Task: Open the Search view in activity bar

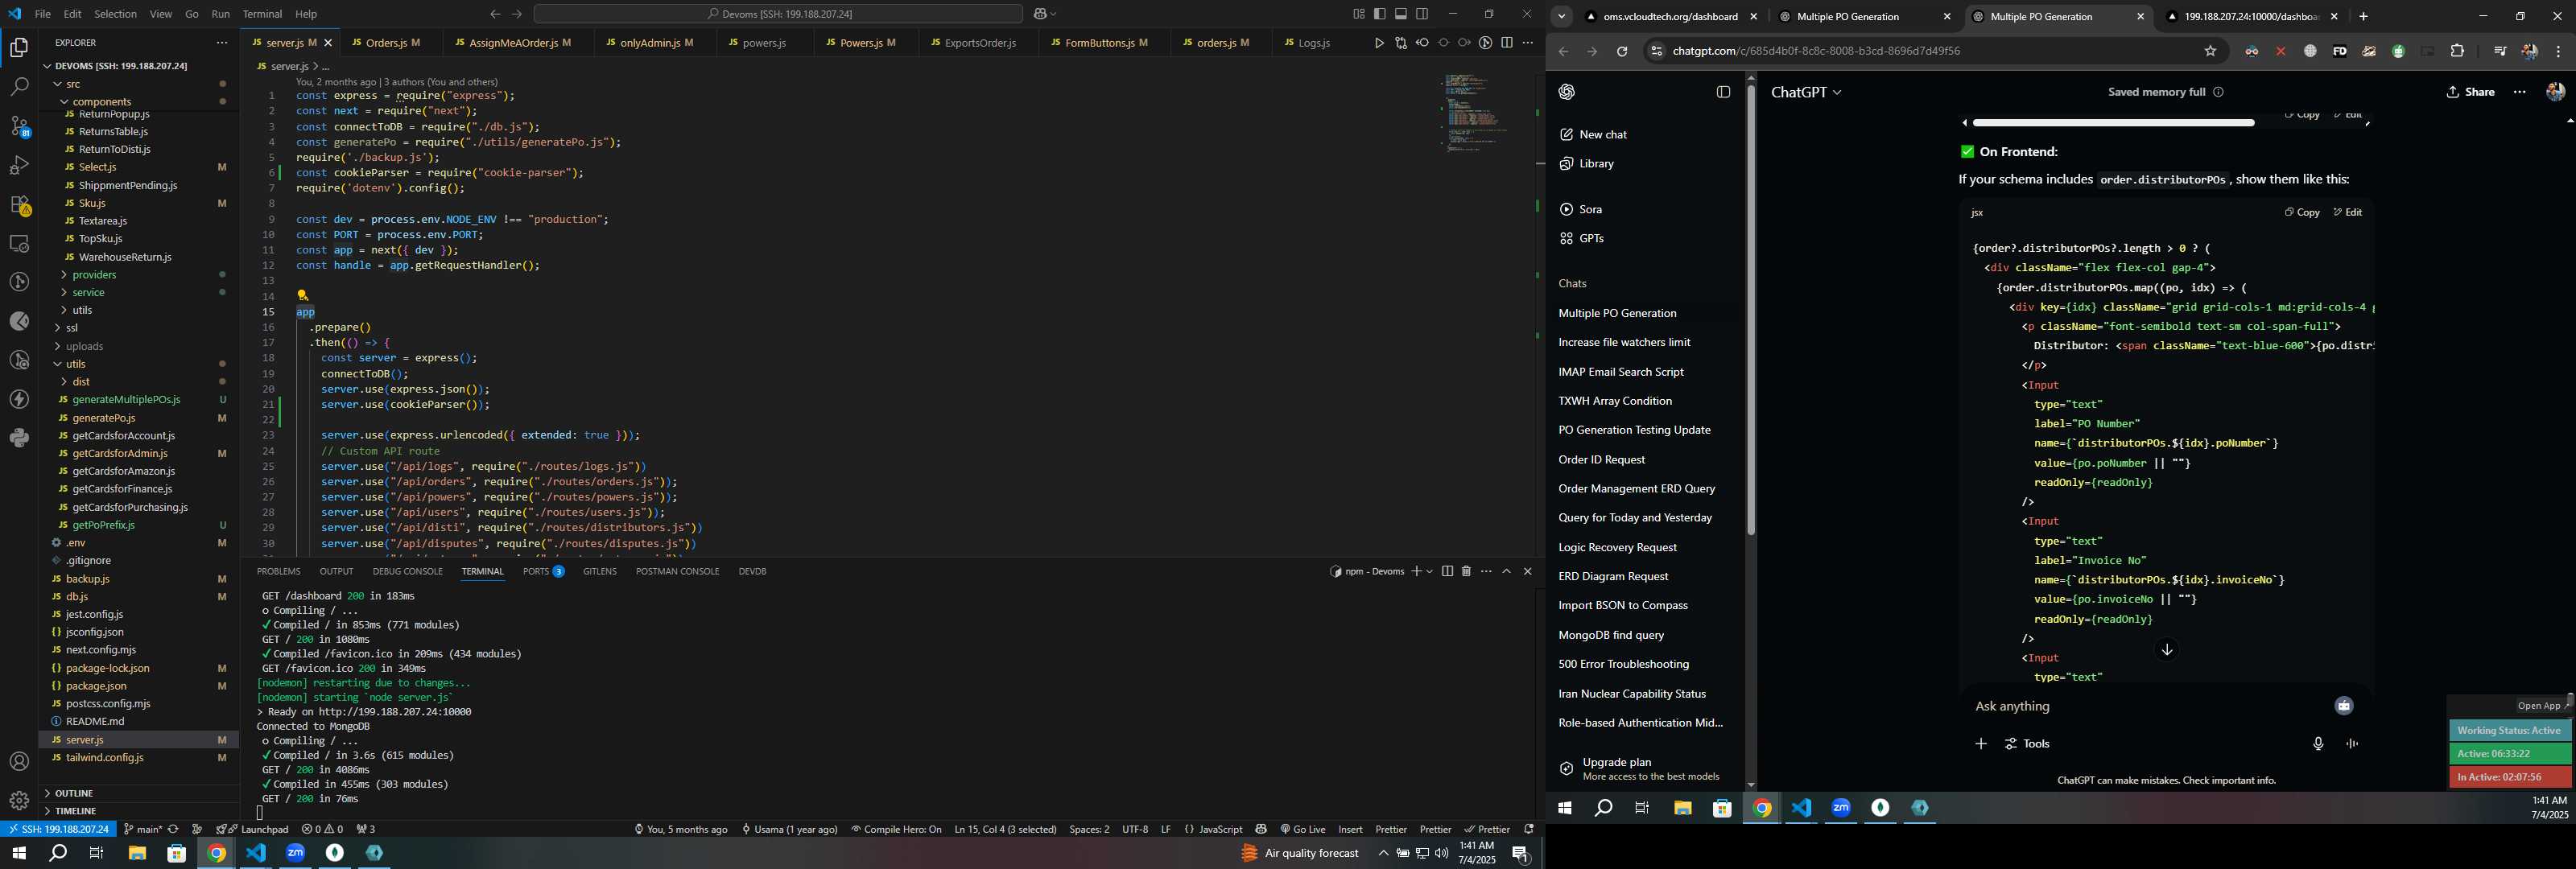Action: [x=19, y=87]
